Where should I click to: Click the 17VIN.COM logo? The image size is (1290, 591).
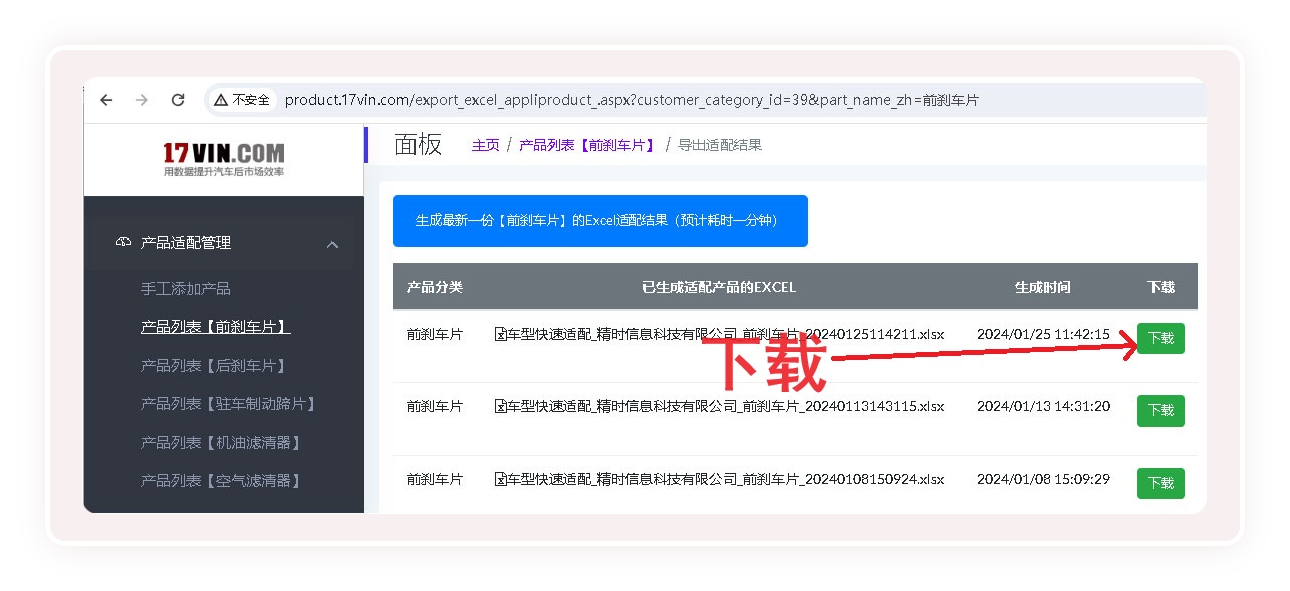click(223, 158)
